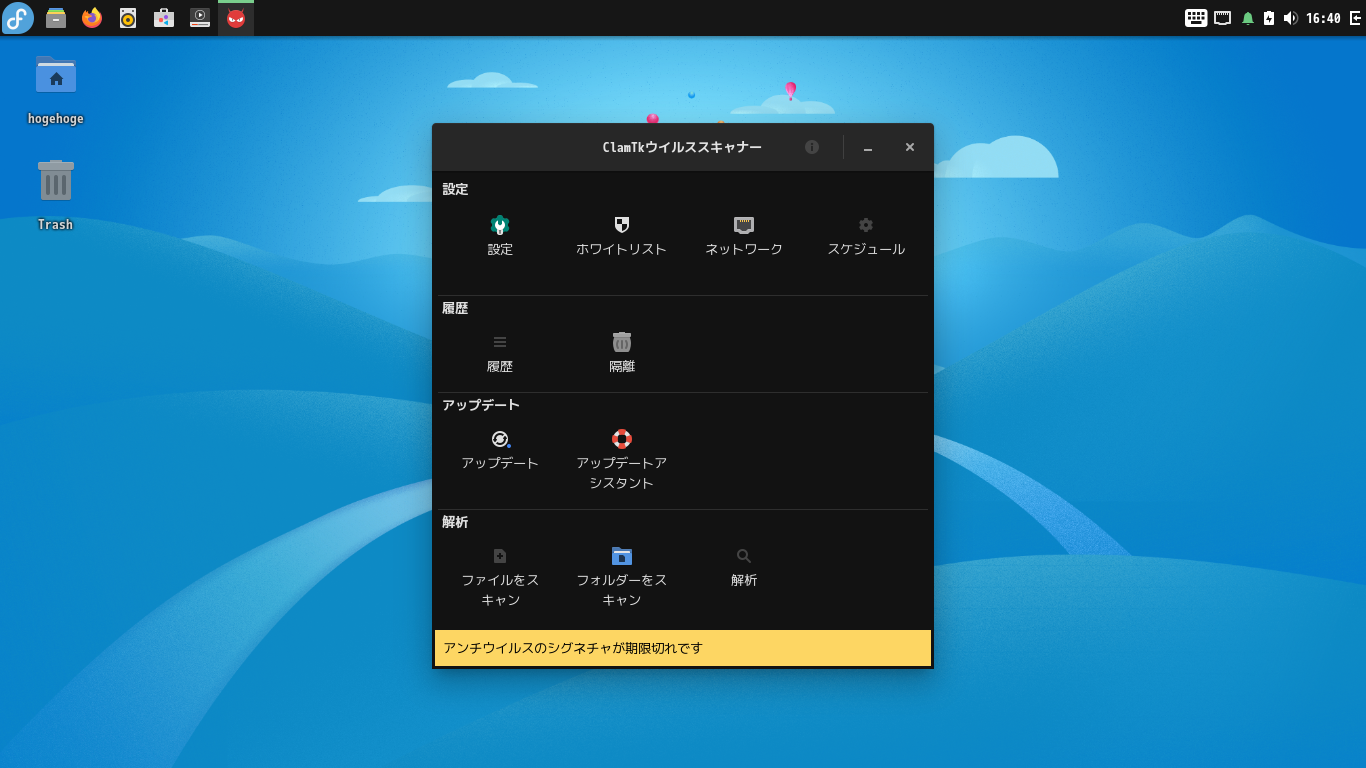
Task: Open the wired network tray icon
Action: [x=1222, y=18]
